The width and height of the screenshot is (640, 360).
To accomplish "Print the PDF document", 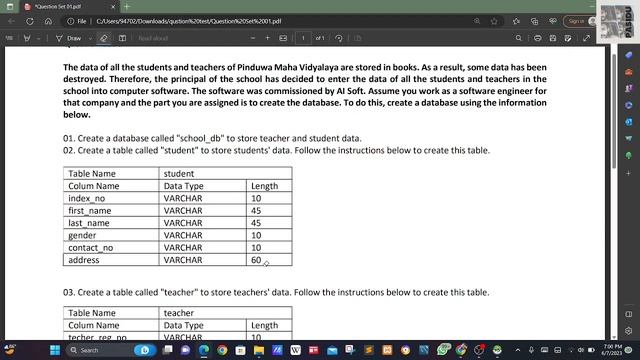I will (x=538, y=38).
